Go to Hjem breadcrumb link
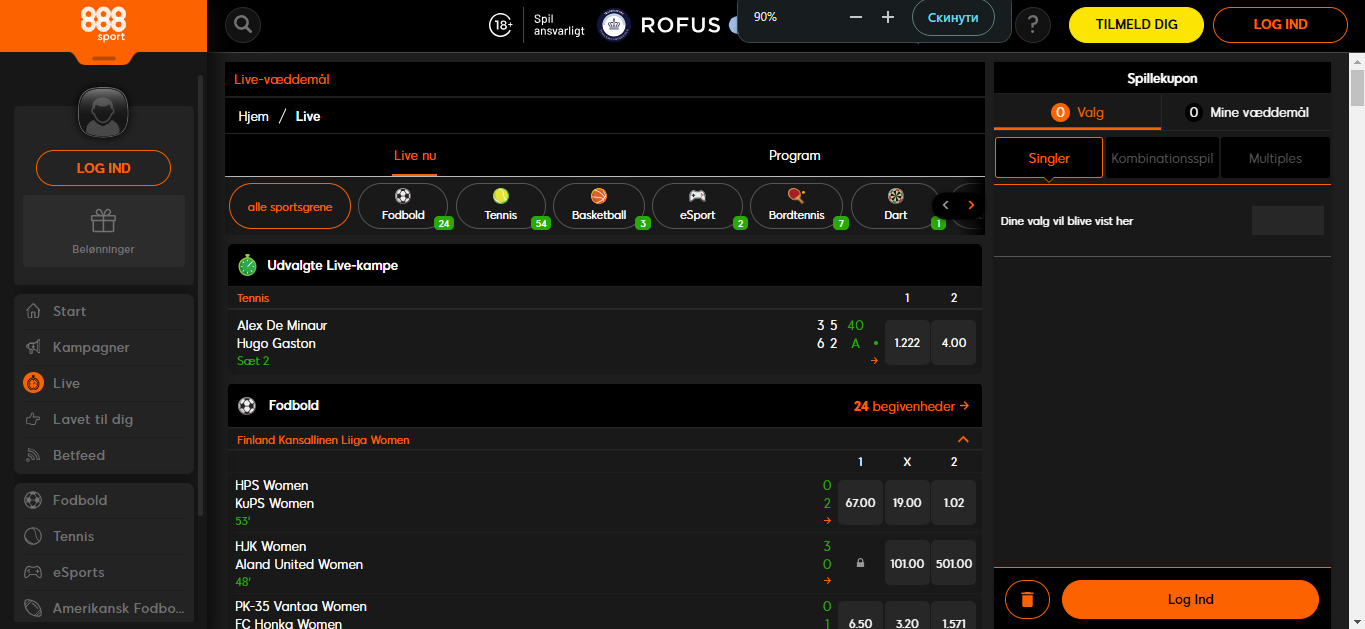 [253, 116]
